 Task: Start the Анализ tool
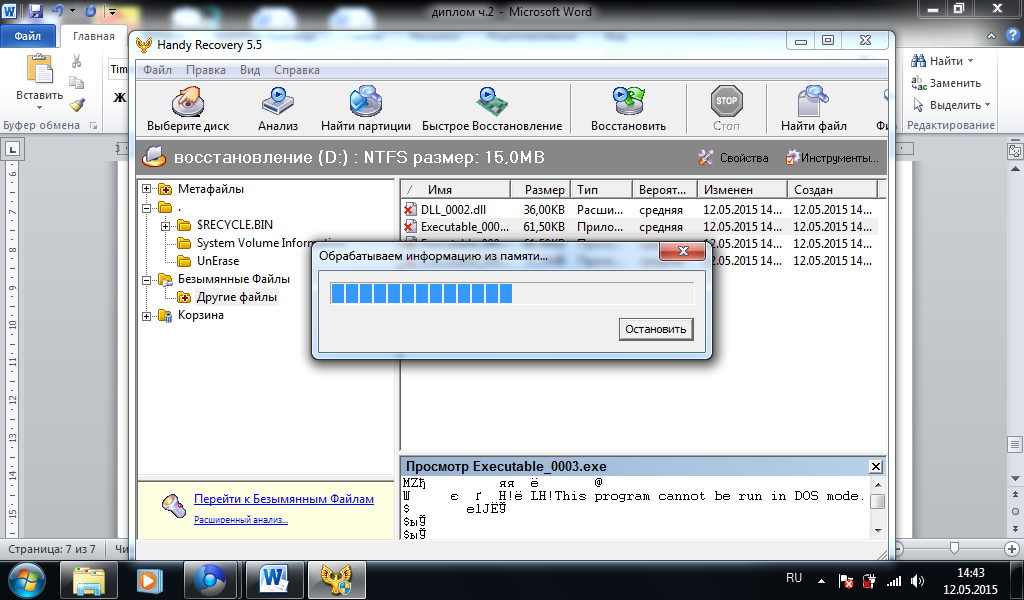(278, 103)
